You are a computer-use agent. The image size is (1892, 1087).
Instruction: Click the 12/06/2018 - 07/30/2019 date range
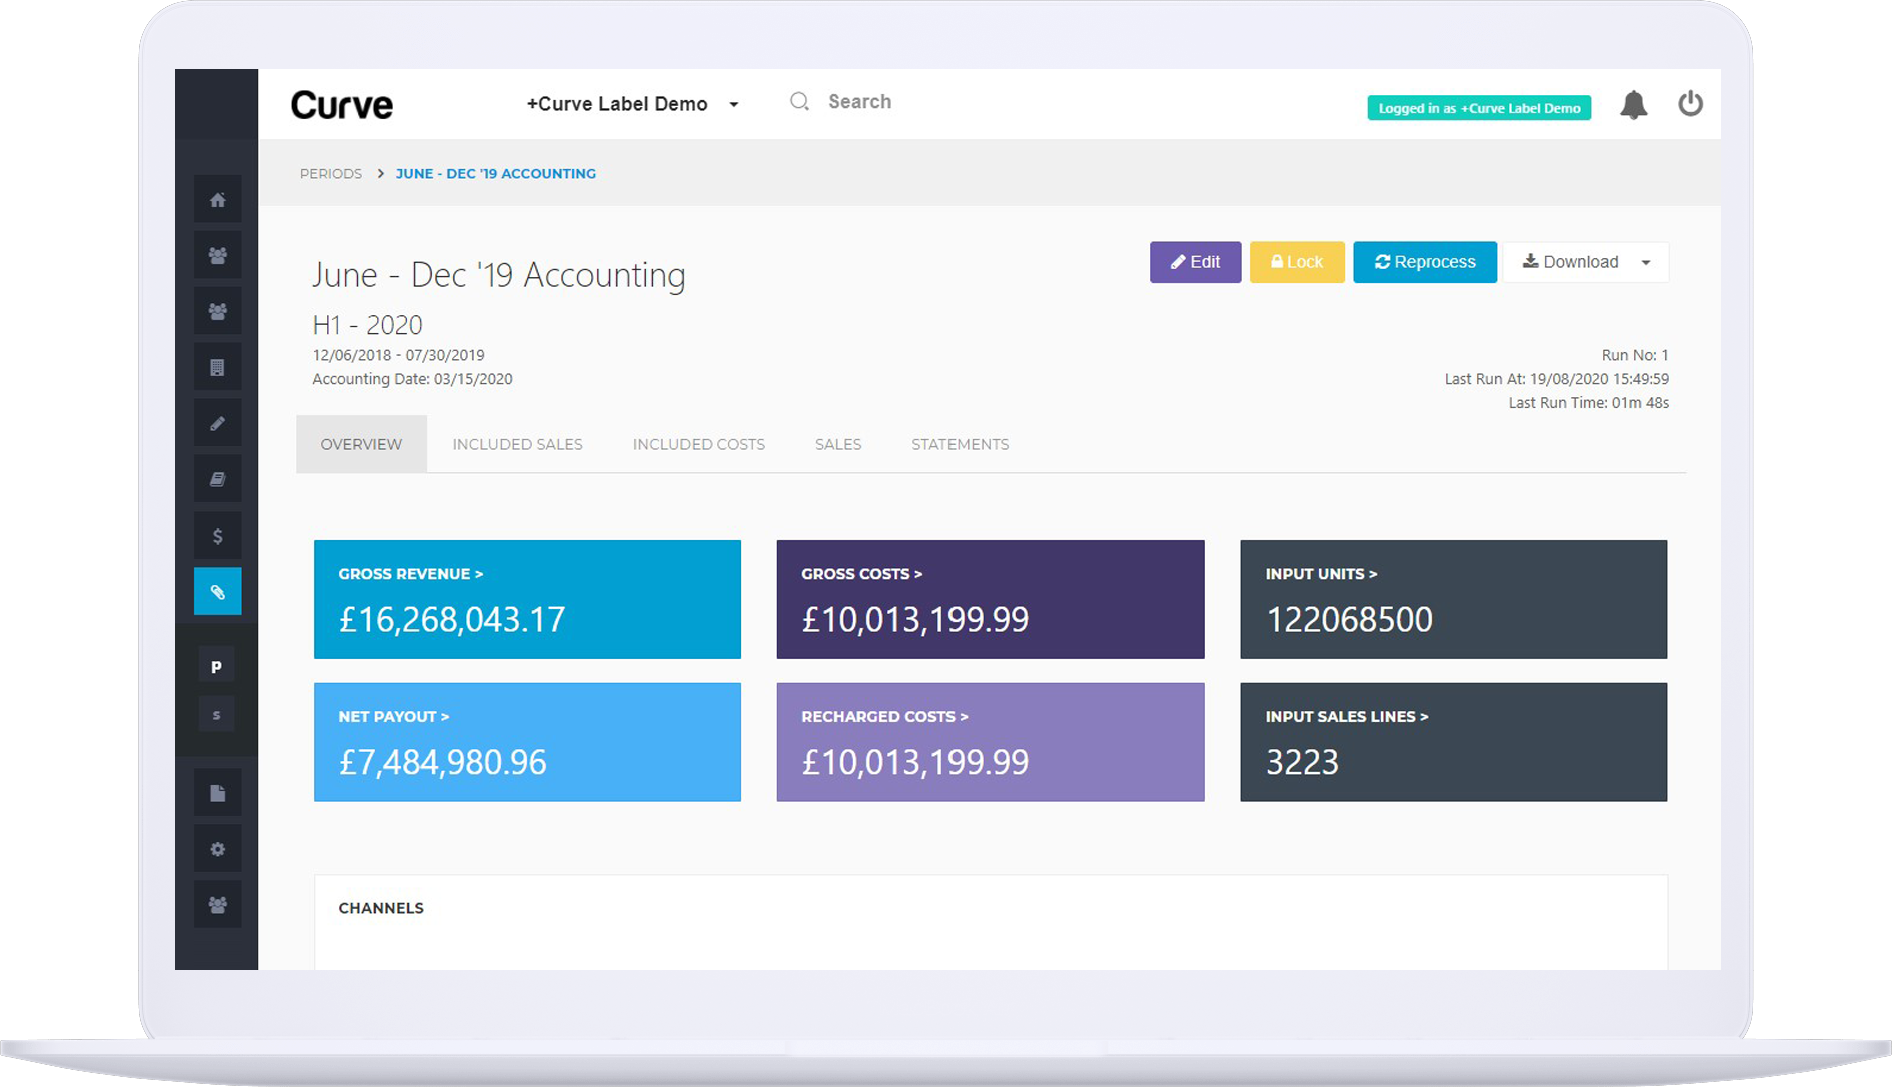[398, 355]
